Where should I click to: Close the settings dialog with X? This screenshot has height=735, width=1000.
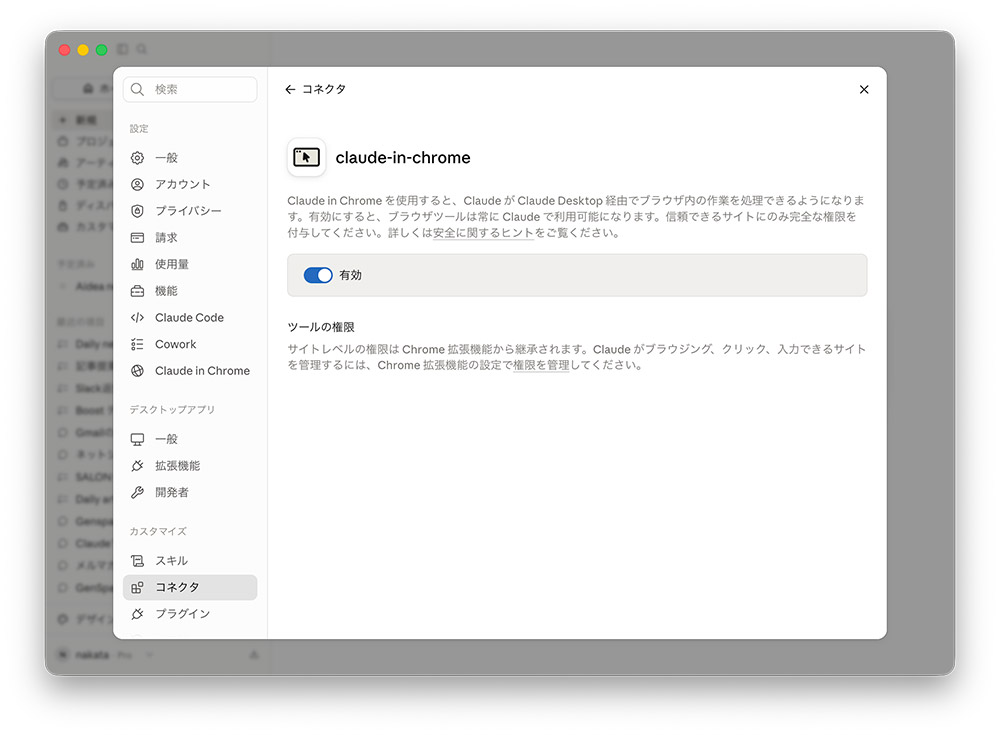point(864,89)
